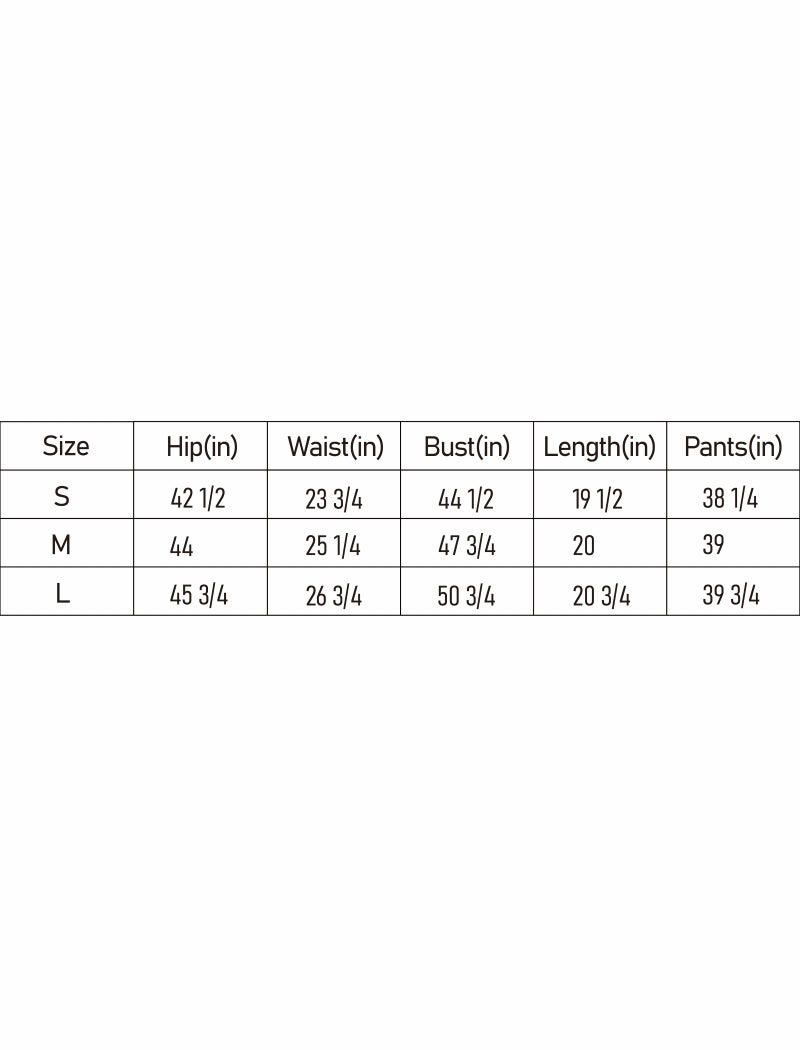Select bust value 50 3/4 in L row
Screen dimensions: 800x1050
click(x=466, y=596)
